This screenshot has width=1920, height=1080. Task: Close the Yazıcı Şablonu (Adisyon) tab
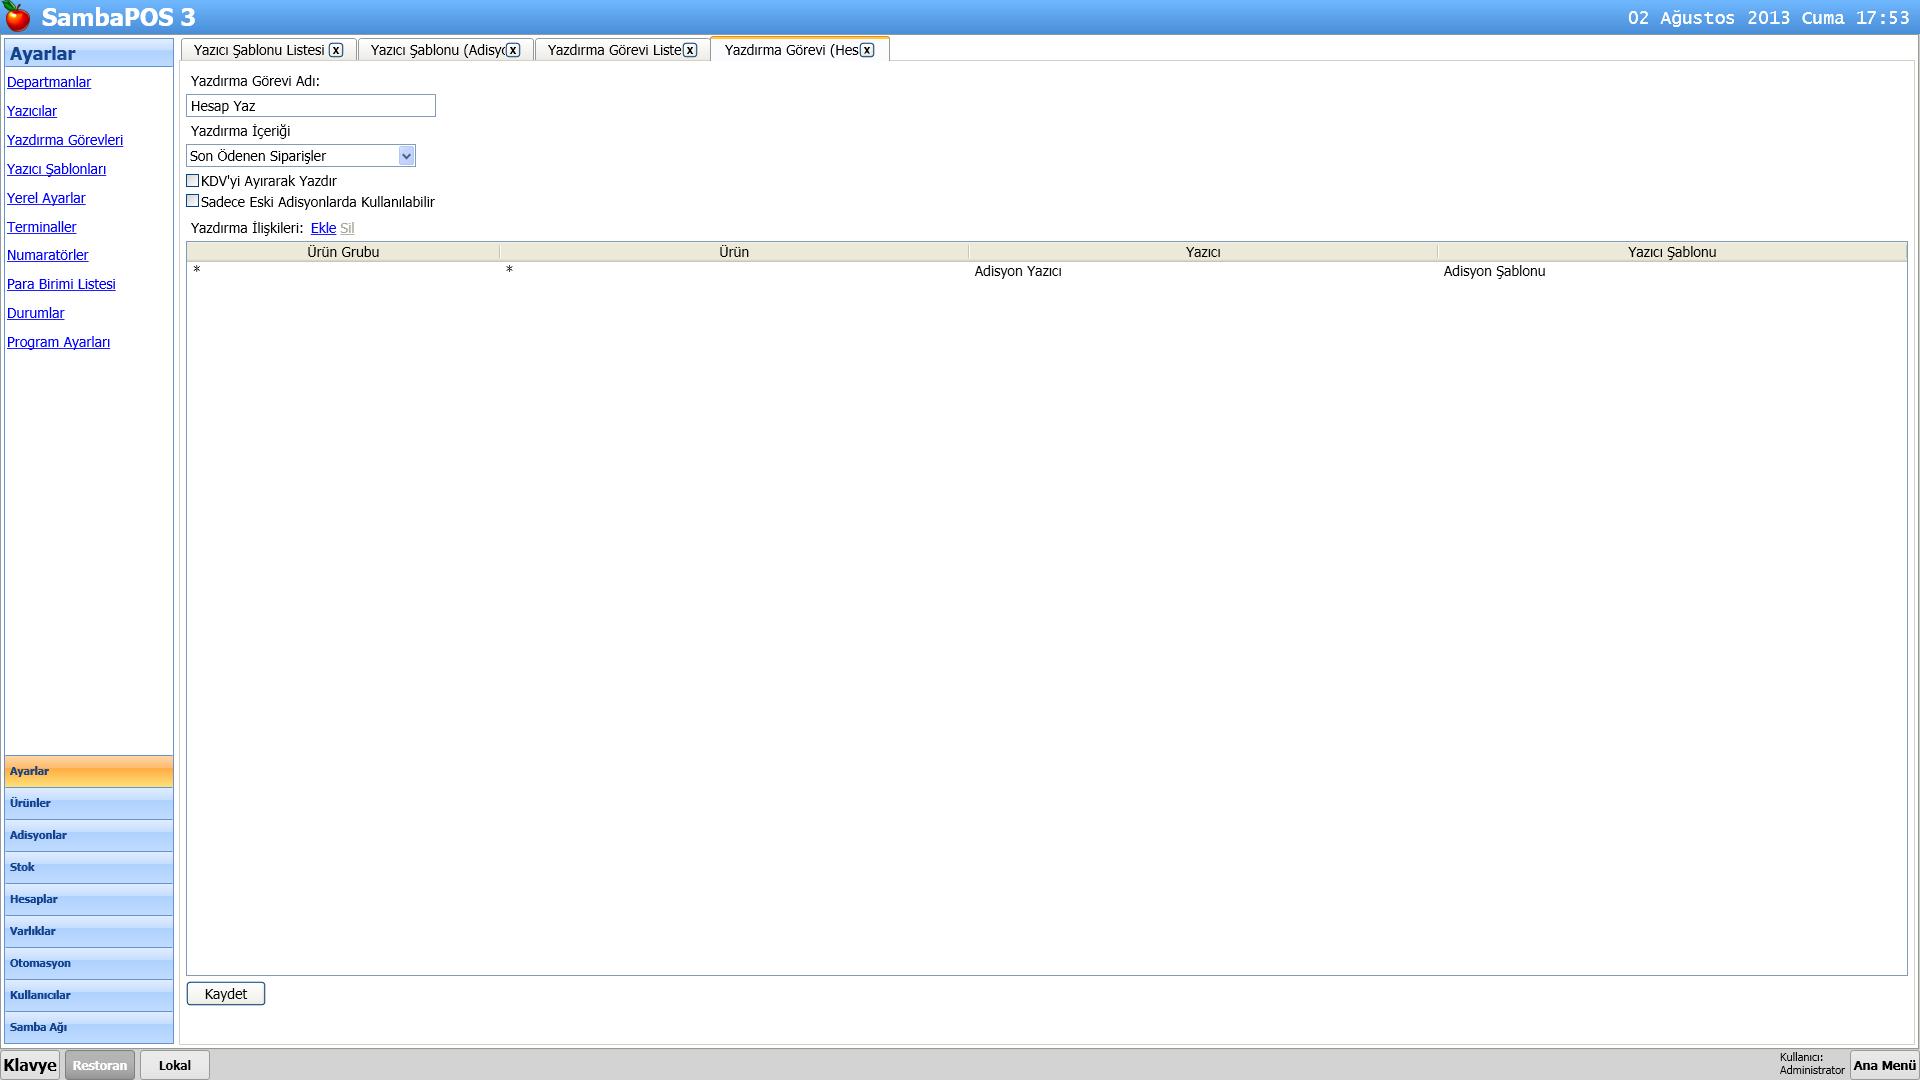point(513,50)
